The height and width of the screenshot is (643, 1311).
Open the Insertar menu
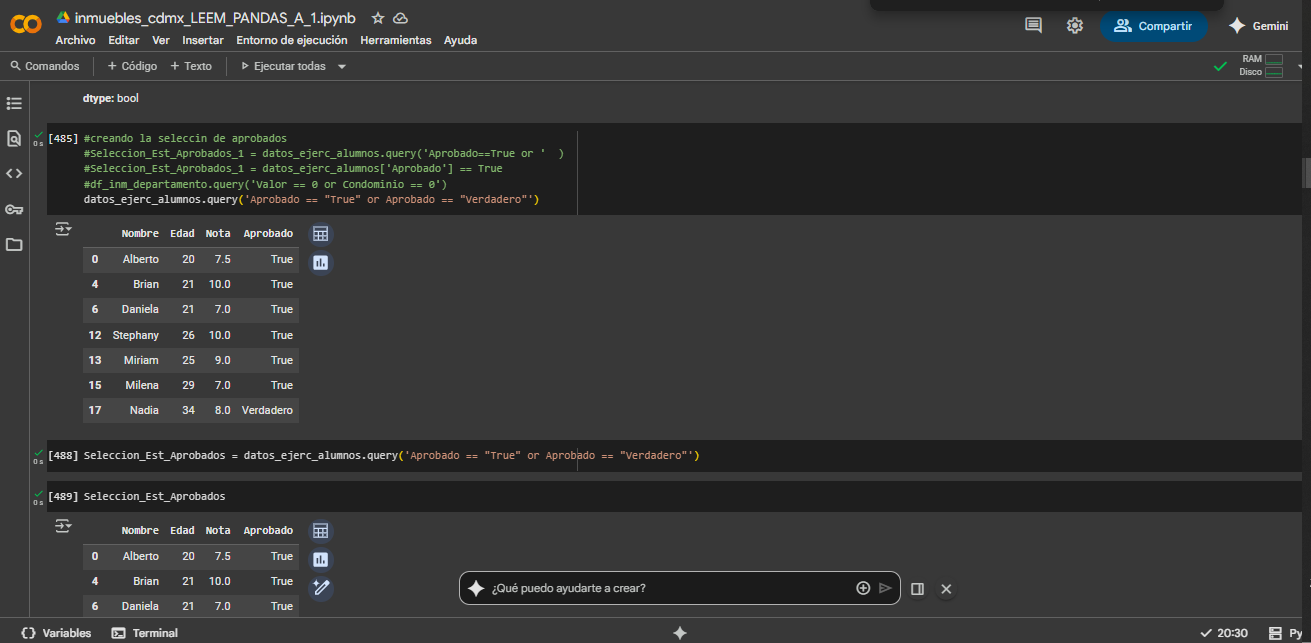203,40
